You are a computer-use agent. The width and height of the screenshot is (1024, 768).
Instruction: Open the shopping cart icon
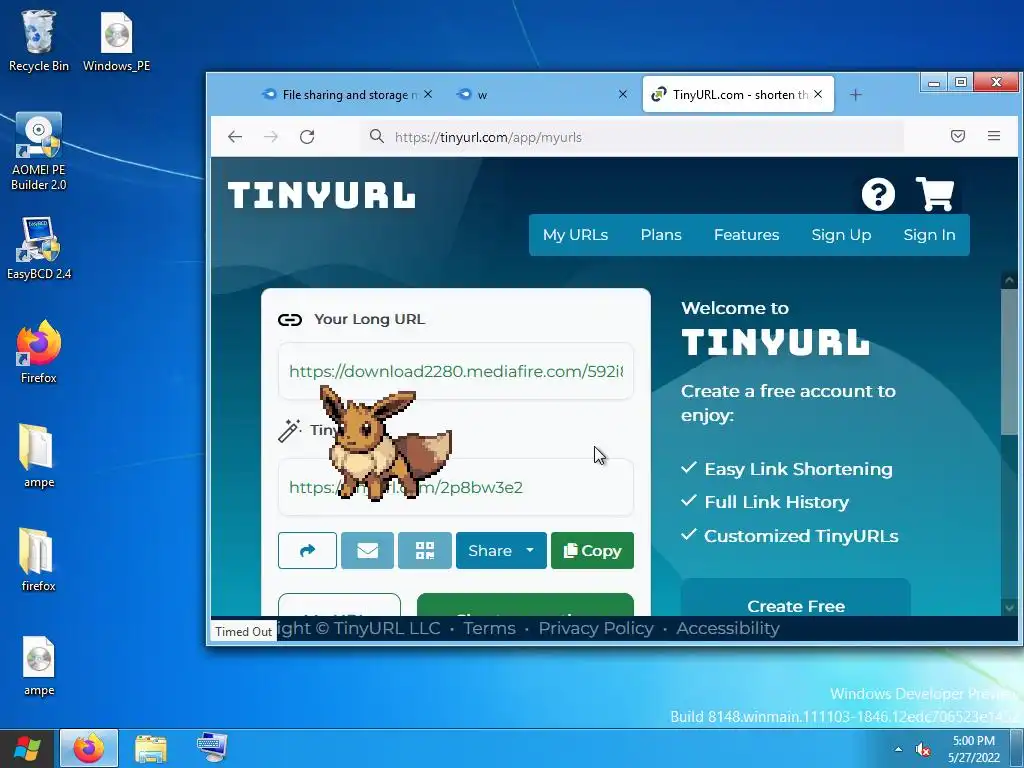point(935,194)
